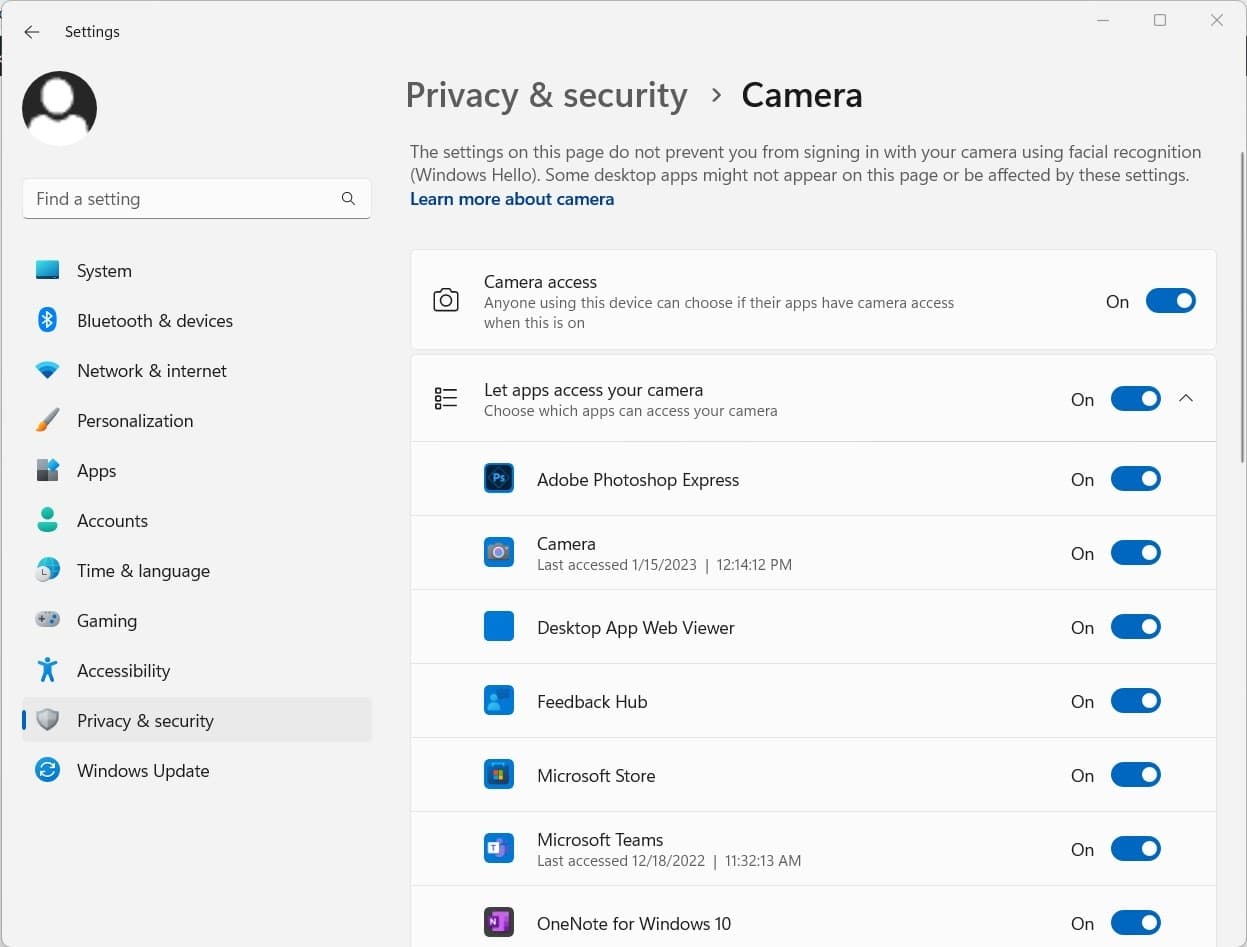
Task: Click the Bluetooth icon in sidebar
Action: pyautogui.click(x=47, y=320)
